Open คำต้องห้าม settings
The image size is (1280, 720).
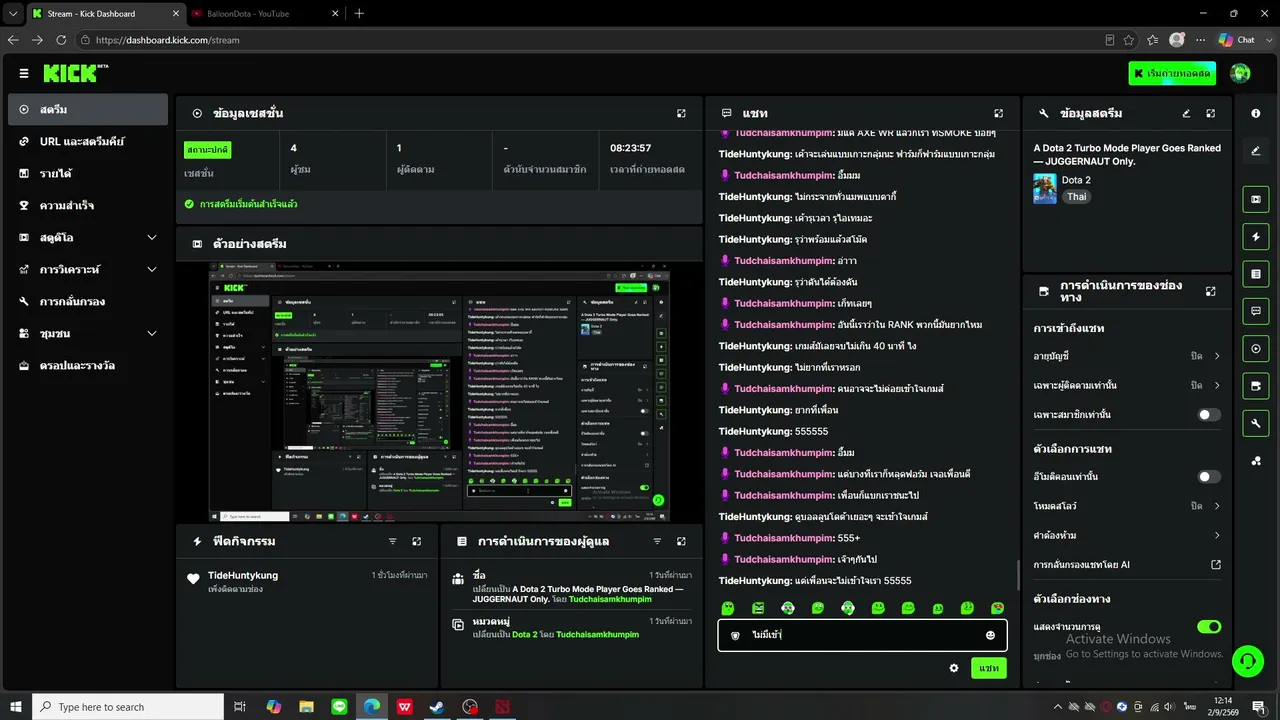(1127, 535)
